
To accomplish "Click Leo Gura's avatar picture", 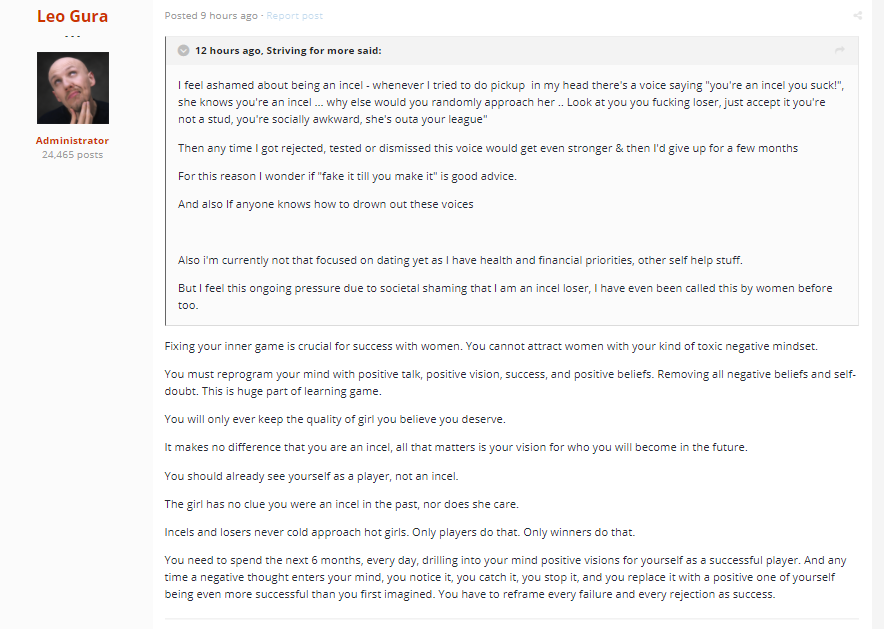I will click(x=73, y=88).
